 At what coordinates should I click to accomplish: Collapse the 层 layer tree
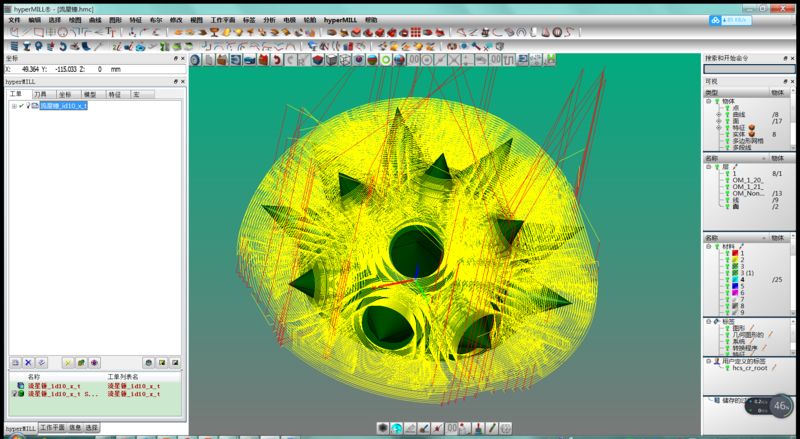pos(708,167)
